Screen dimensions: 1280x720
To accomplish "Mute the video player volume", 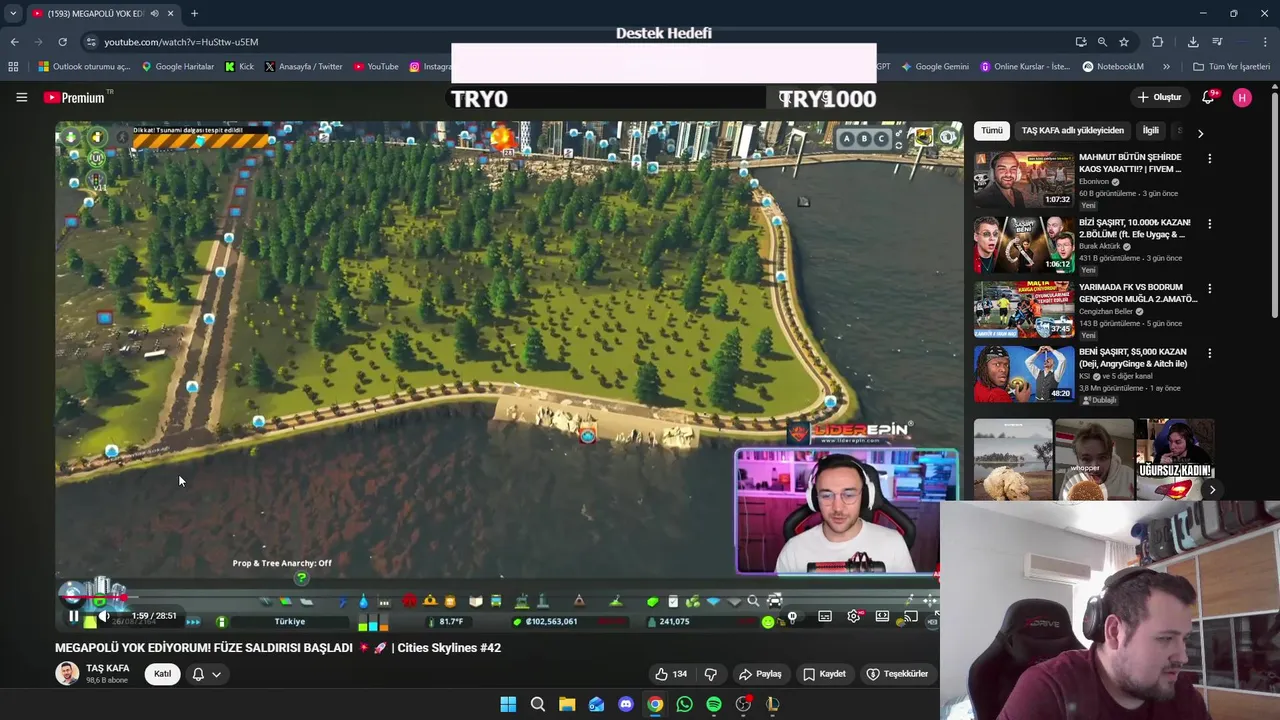I will pyautogui.click(x=103, y=616).
